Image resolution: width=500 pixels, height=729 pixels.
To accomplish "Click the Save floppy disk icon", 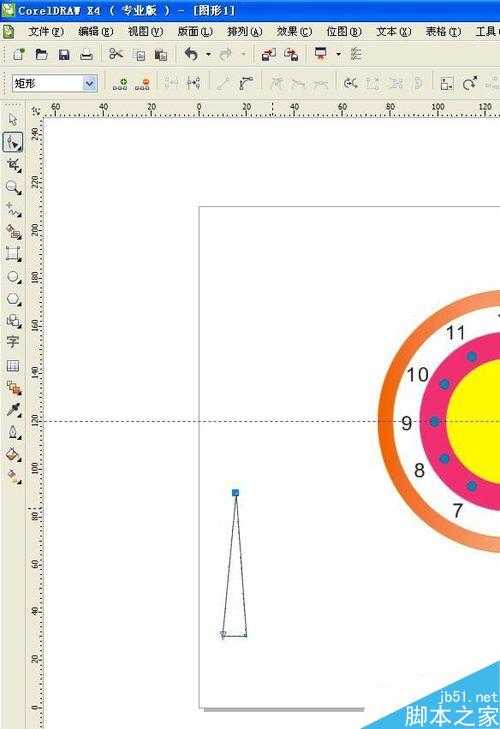I will (64, 55).
